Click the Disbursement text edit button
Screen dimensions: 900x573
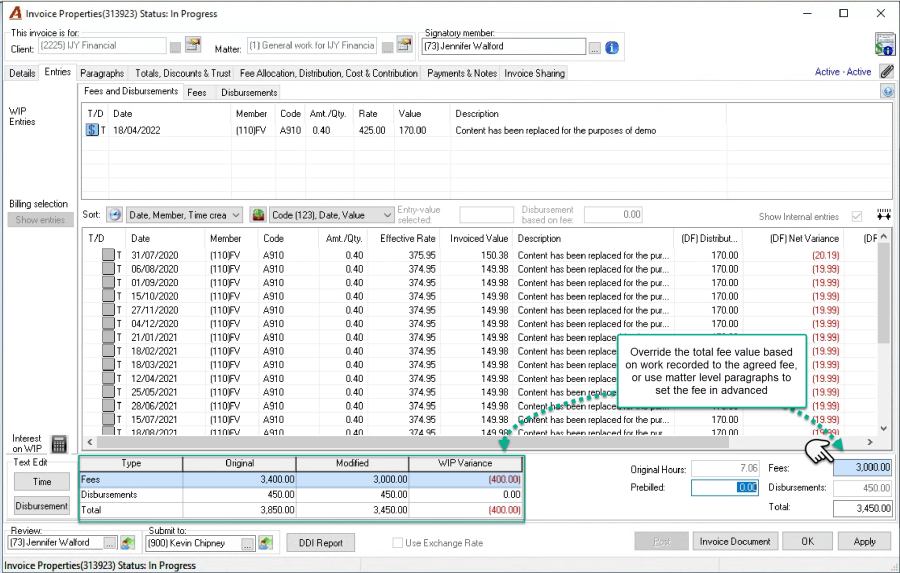tap(42, 506)
